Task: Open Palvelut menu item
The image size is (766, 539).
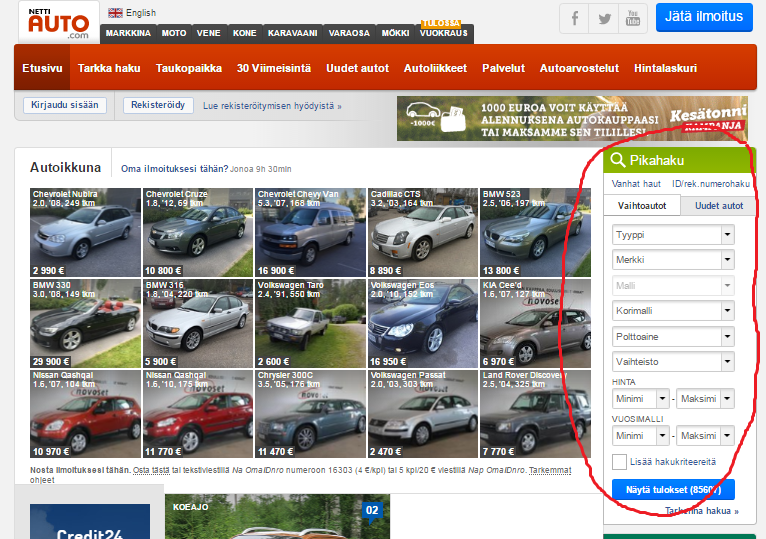Action: (x=503, y=68)
